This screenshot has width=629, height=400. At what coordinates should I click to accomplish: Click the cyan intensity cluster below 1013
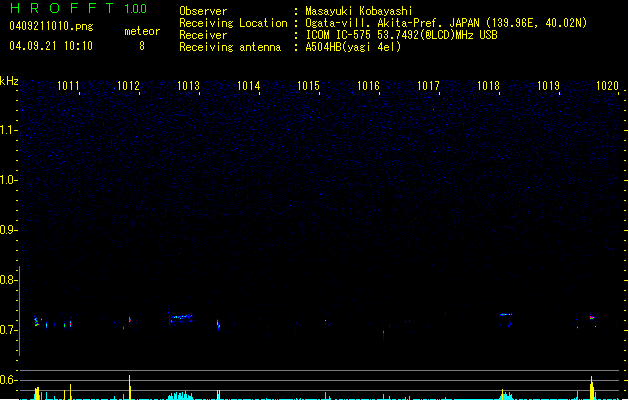point(179,396)
